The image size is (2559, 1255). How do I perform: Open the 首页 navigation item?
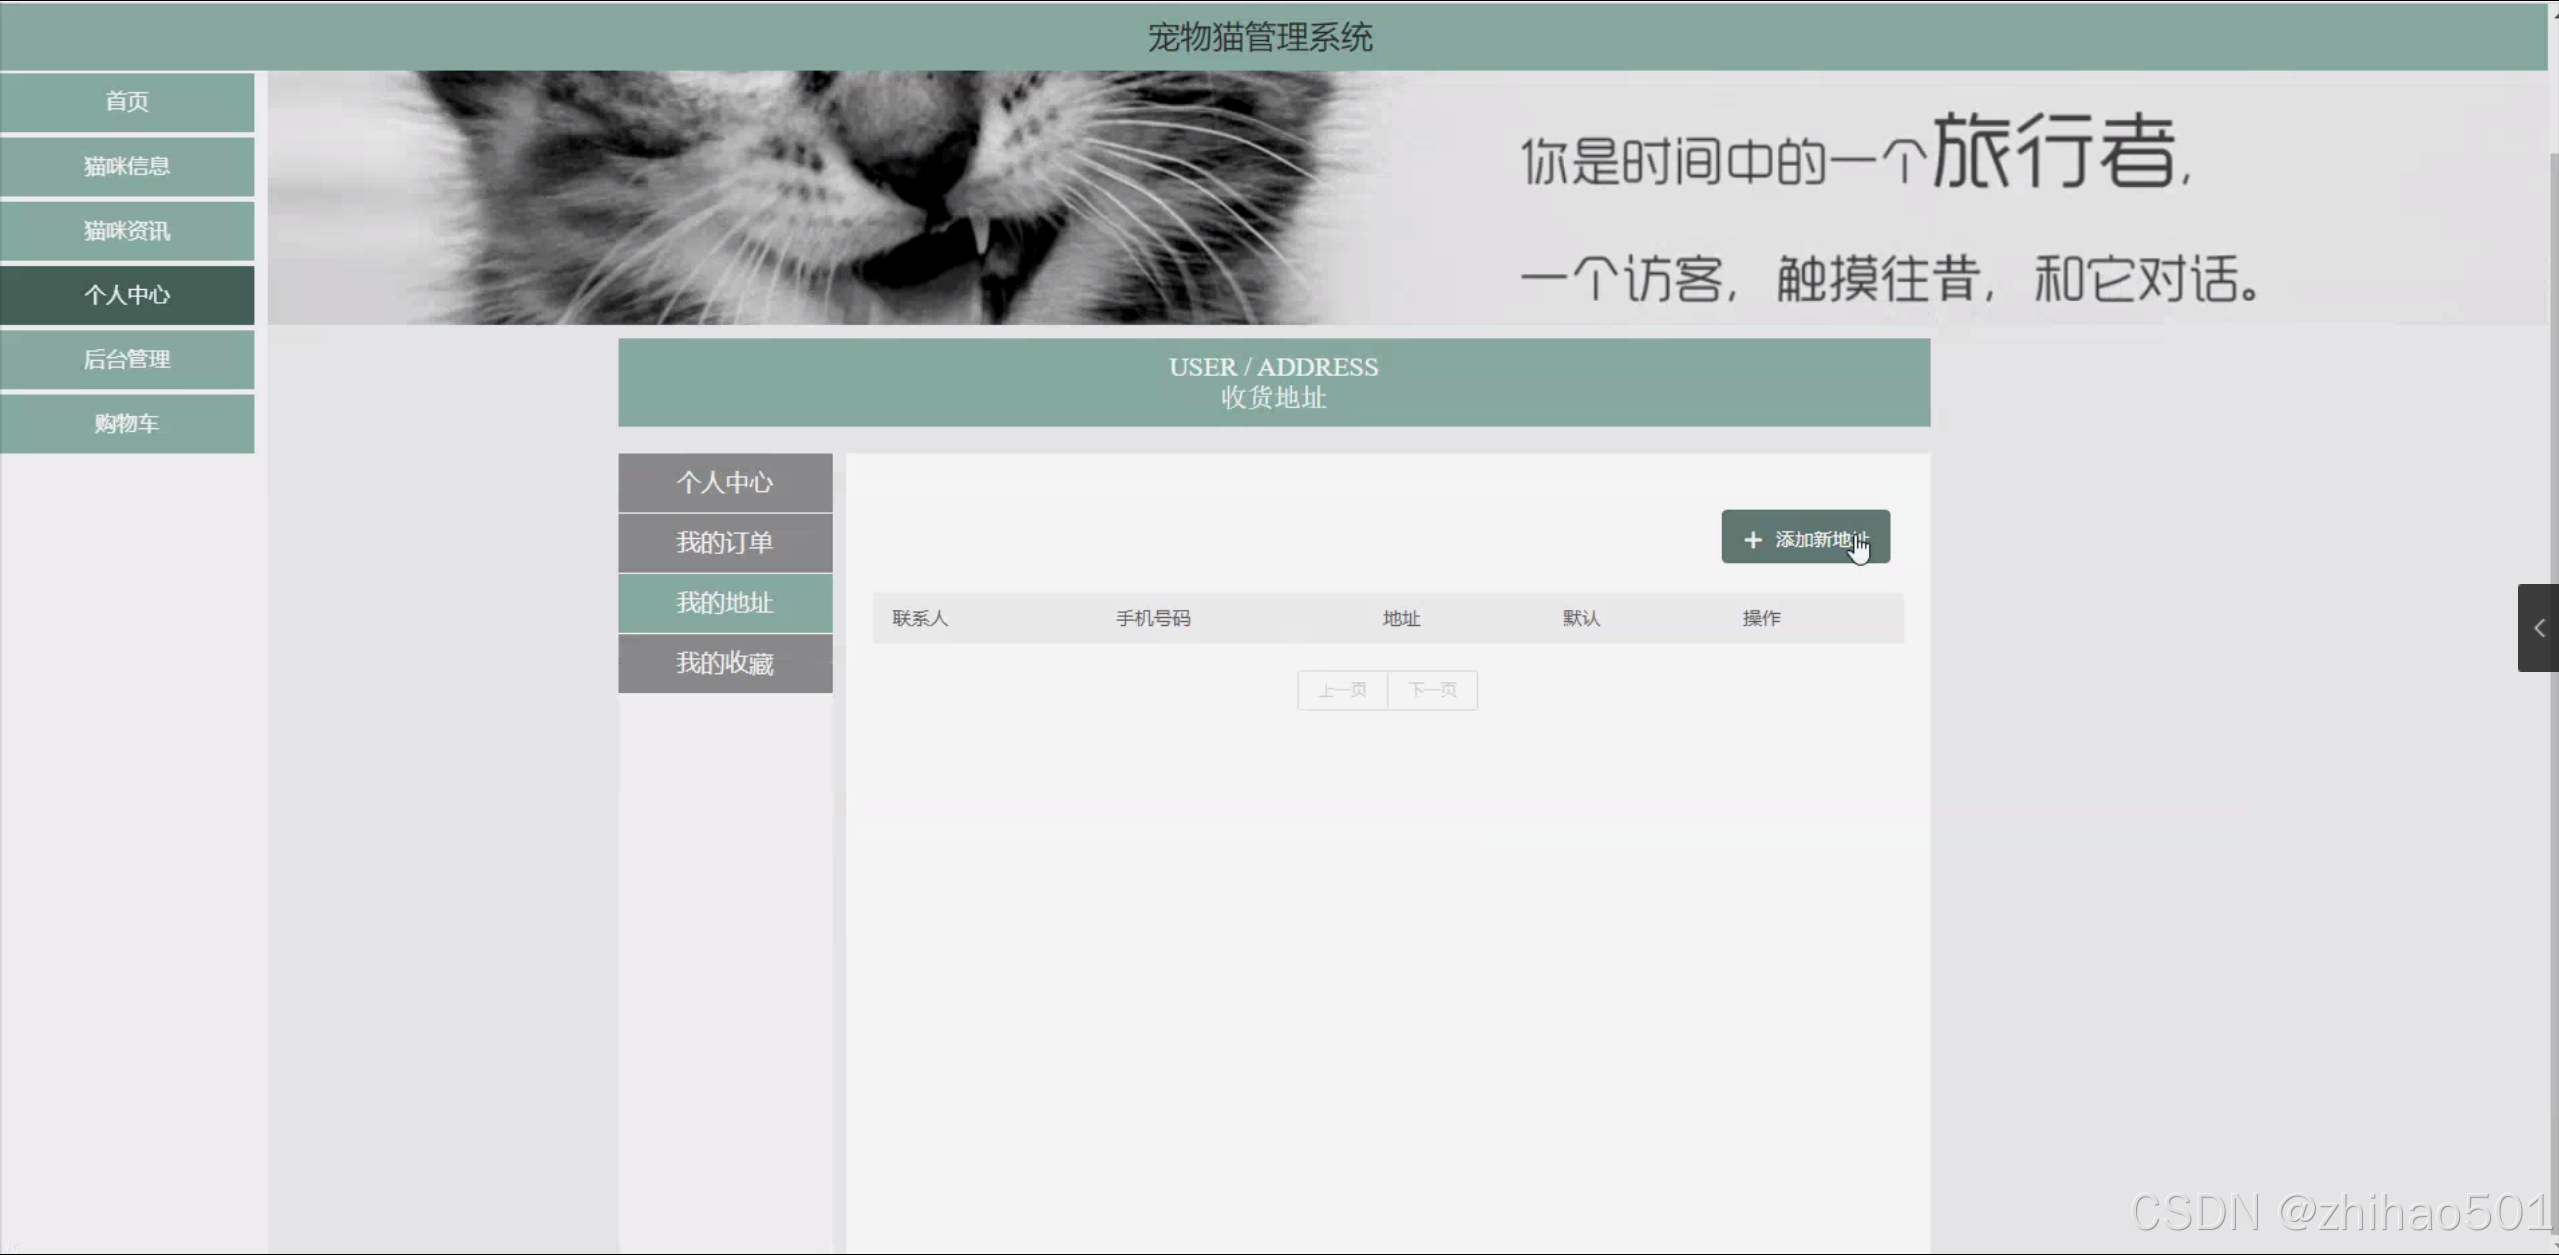127,101
